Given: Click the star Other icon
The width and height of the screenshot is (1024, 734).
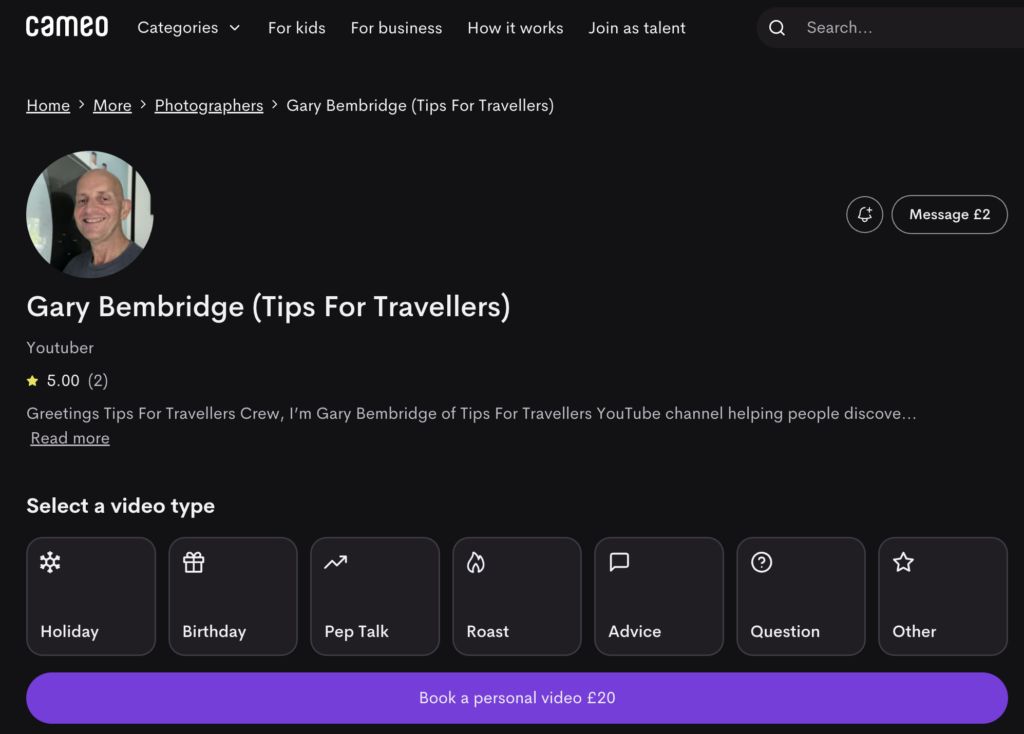Looking at the screenshot, I should pyautogui.click(x=903, y=562).
